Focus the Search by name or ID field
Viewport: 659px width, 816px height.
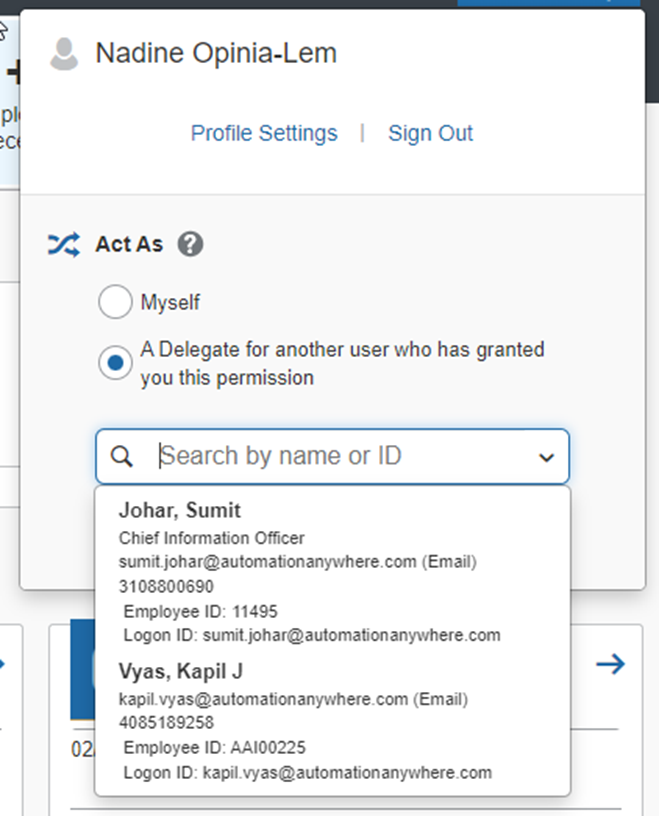(x=332, y=456)
